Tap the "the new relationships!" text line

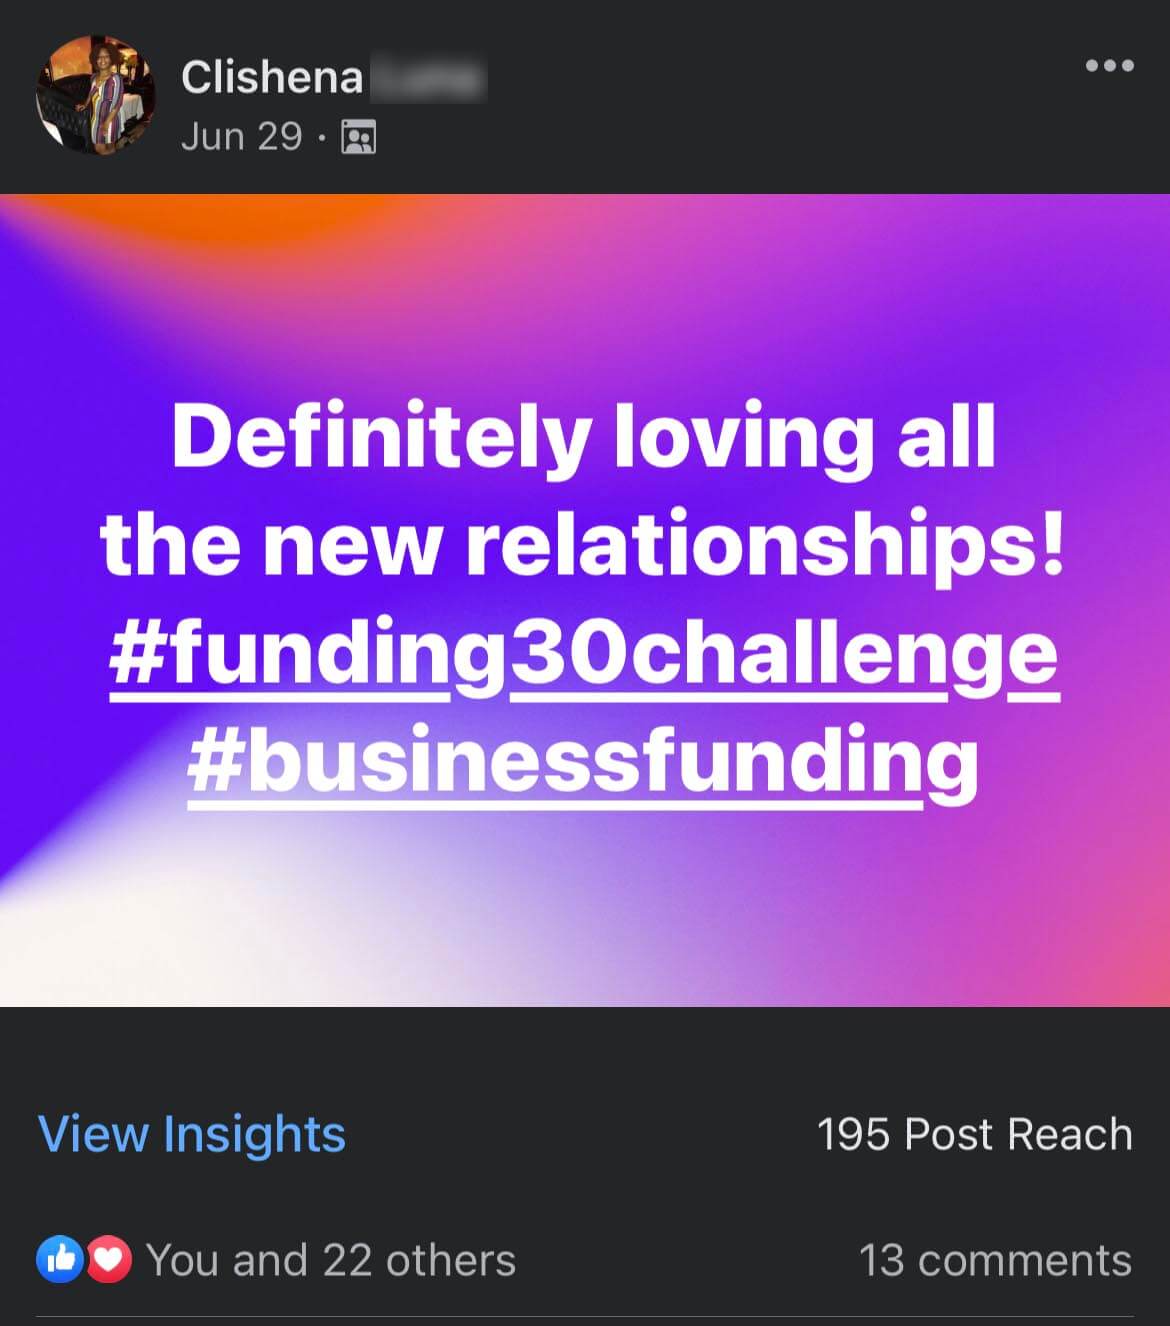click(x=582, y=546)
